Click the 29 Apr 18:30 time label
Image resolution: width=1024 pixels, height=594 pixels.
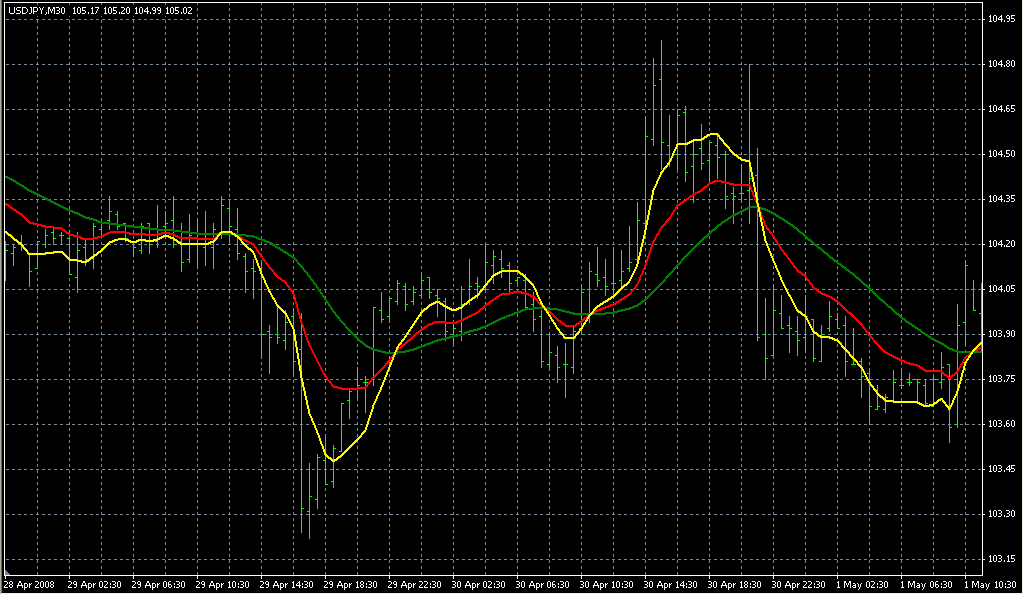pyautogui.click(x=348, y=584)
